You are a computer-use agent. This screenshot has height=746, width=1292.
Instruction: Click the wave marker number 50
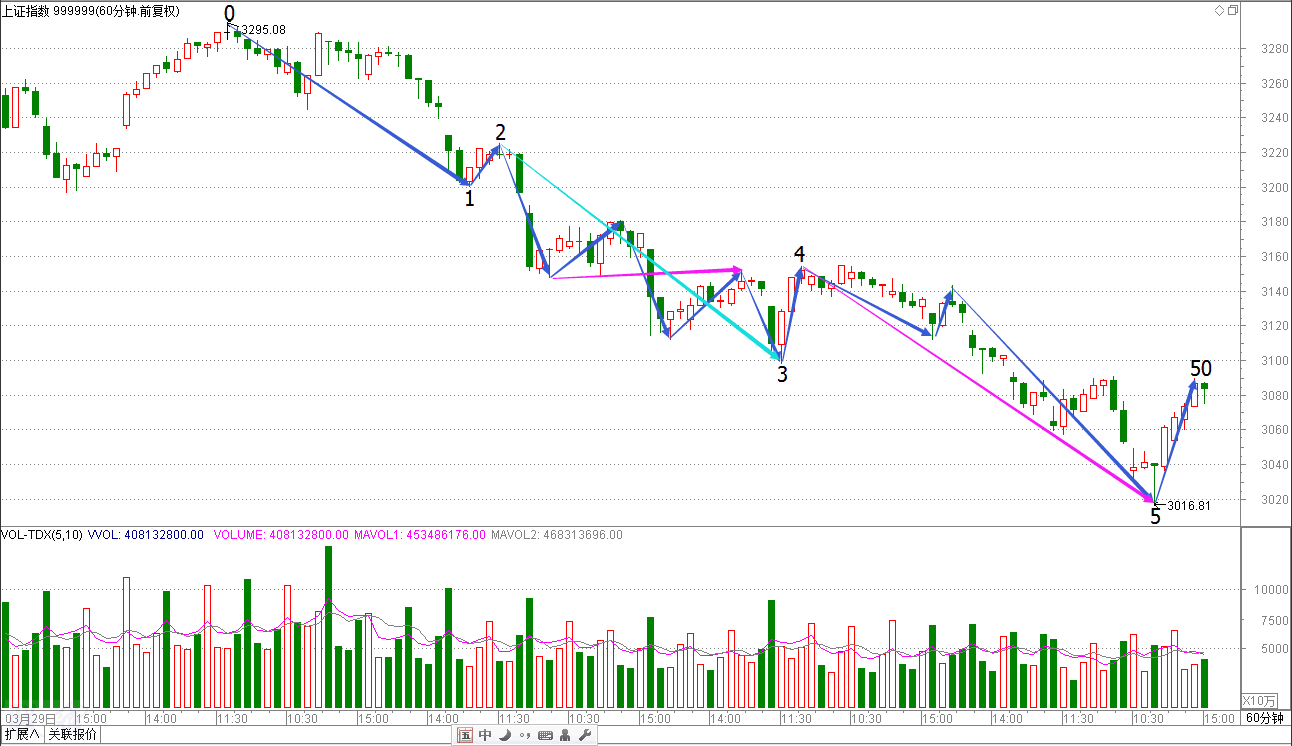1201,368
